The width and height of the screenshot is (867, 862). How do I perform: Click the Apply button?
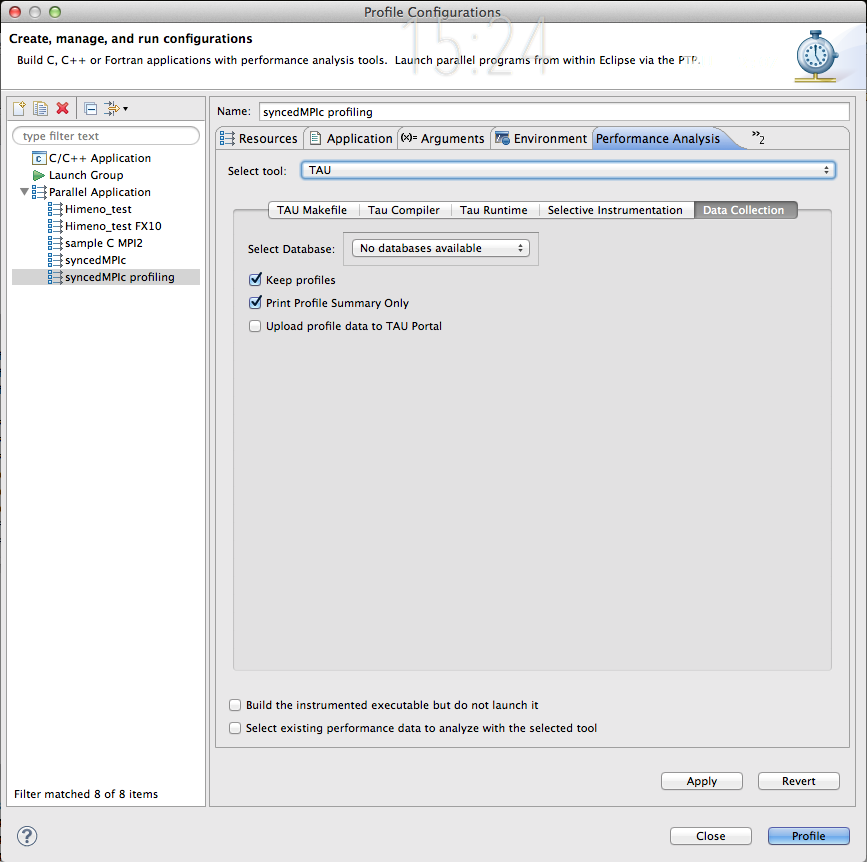click(702, 781)
